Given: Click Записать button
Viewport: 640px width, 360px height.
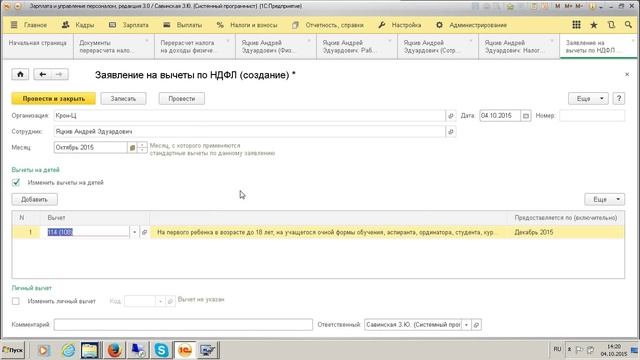Looking at the screenshot, I should (x=123, y=98).
